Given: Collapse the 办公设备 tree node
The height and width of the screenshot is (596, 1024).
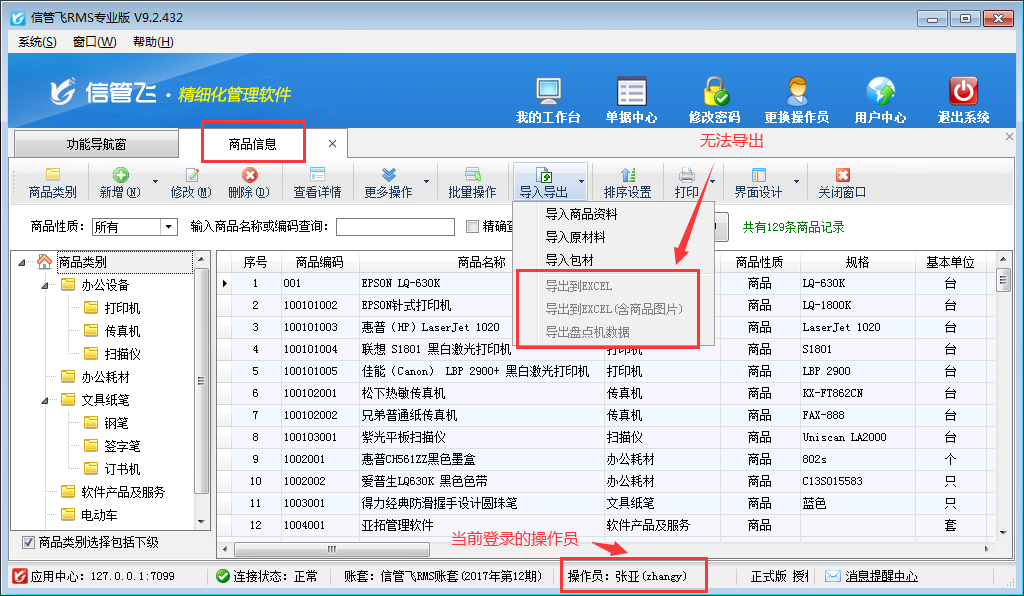Looking at the screenshot, I should click(x=45, y=285).
